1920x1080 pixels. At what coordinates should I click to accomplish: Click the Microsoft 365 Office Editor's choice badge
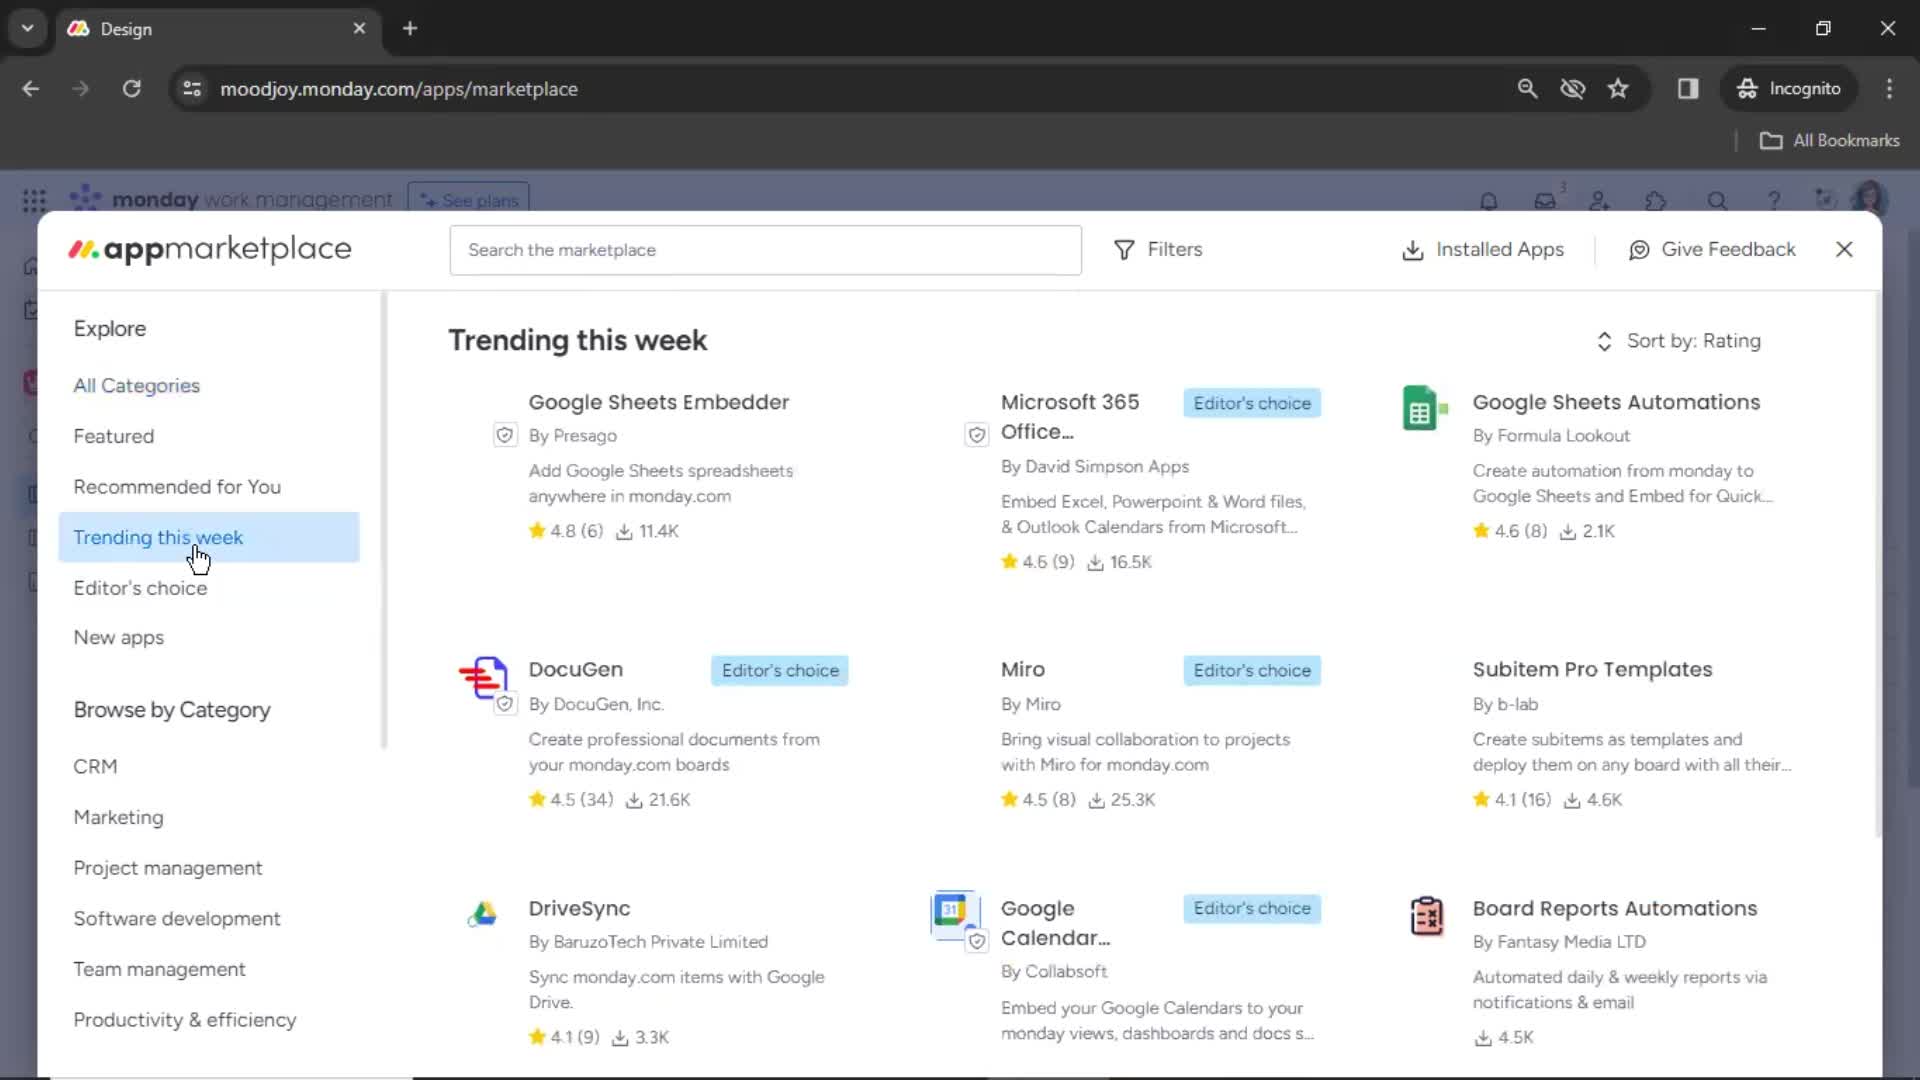point(1251,402)
